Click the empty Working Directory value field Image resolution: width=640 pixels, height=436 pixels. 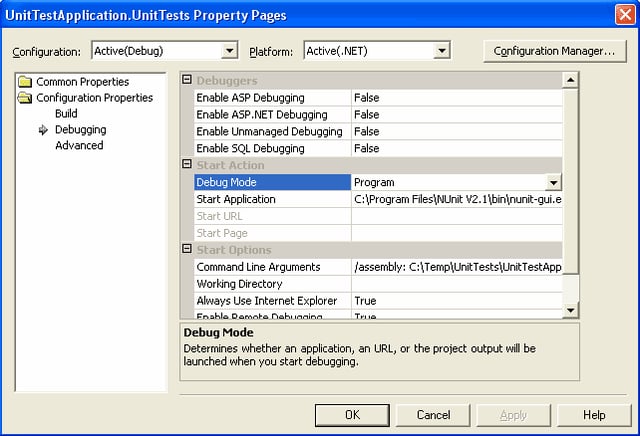(457, 284)
